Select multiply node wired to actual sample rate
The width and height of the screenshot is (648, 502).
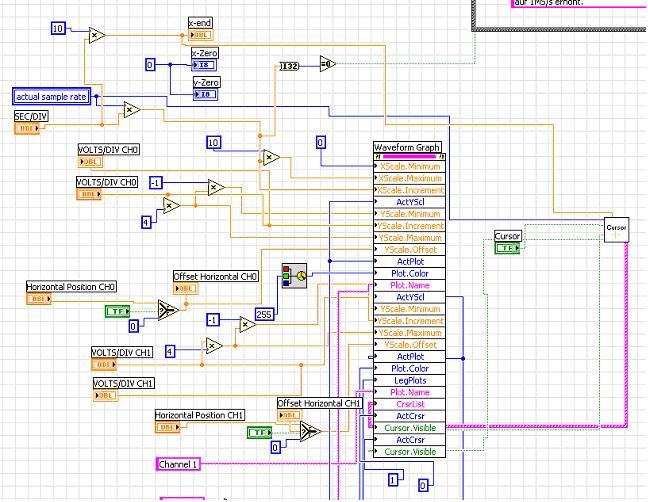[x=132, y=110]
